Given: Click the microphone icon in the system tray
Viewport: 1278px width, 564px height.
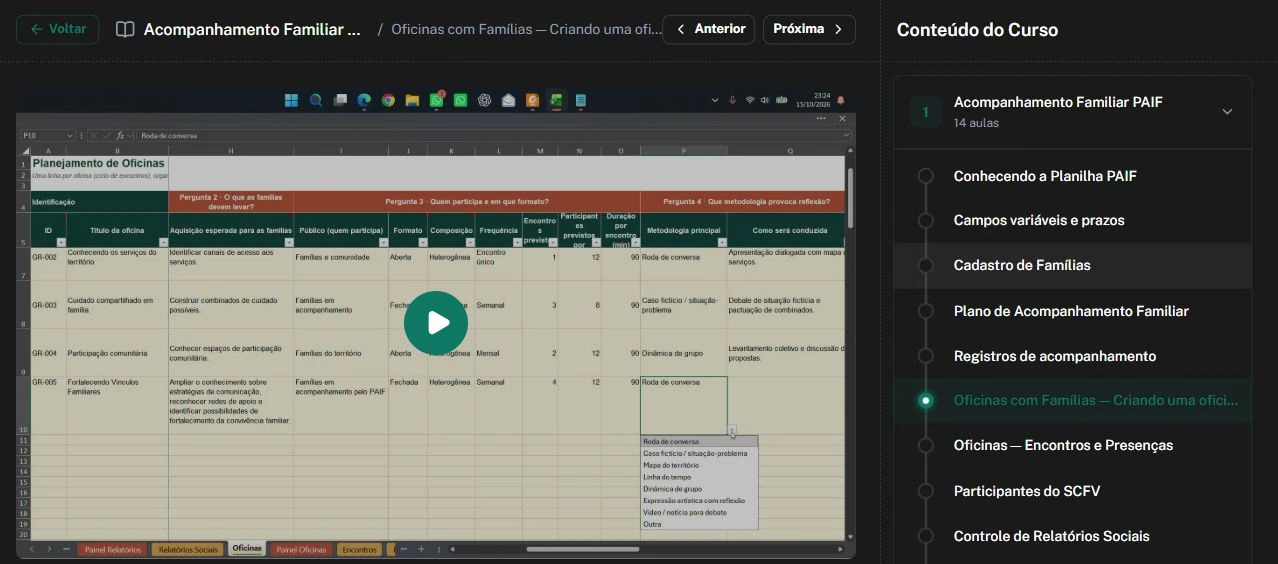Looking at the screenshot, I should click(733, 100).
